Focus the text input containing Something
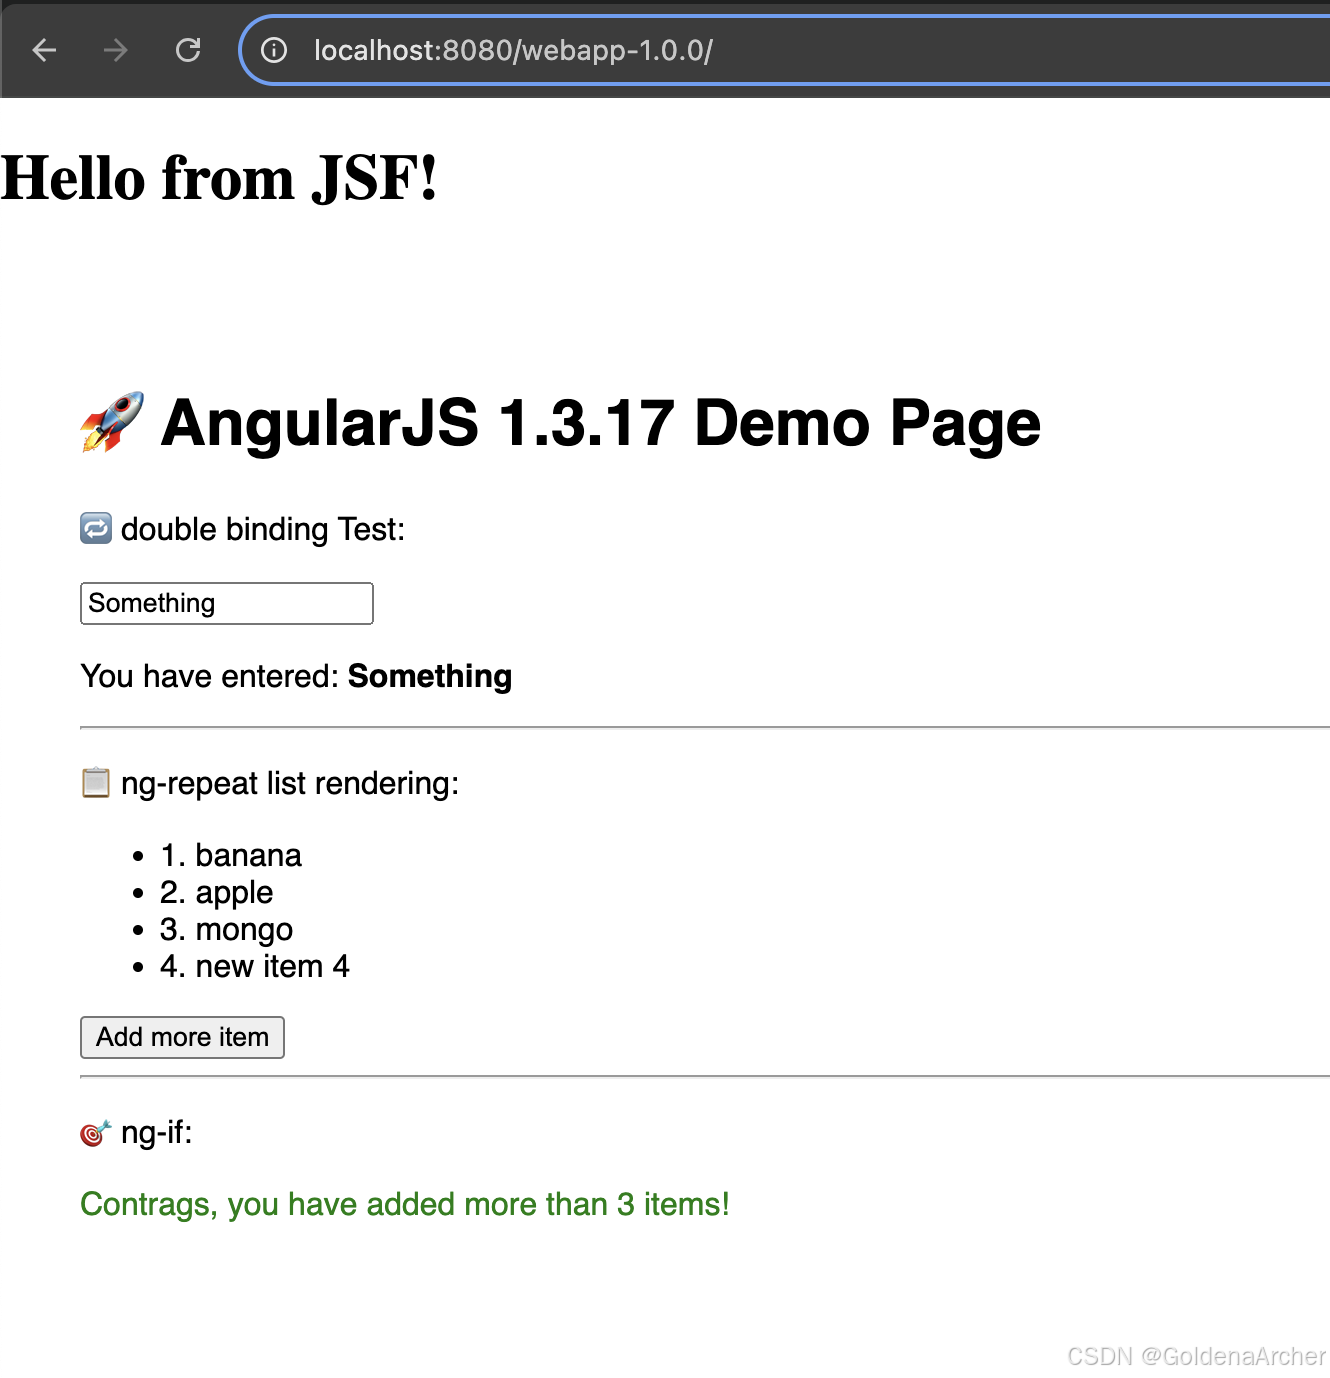 click(227, 603)
